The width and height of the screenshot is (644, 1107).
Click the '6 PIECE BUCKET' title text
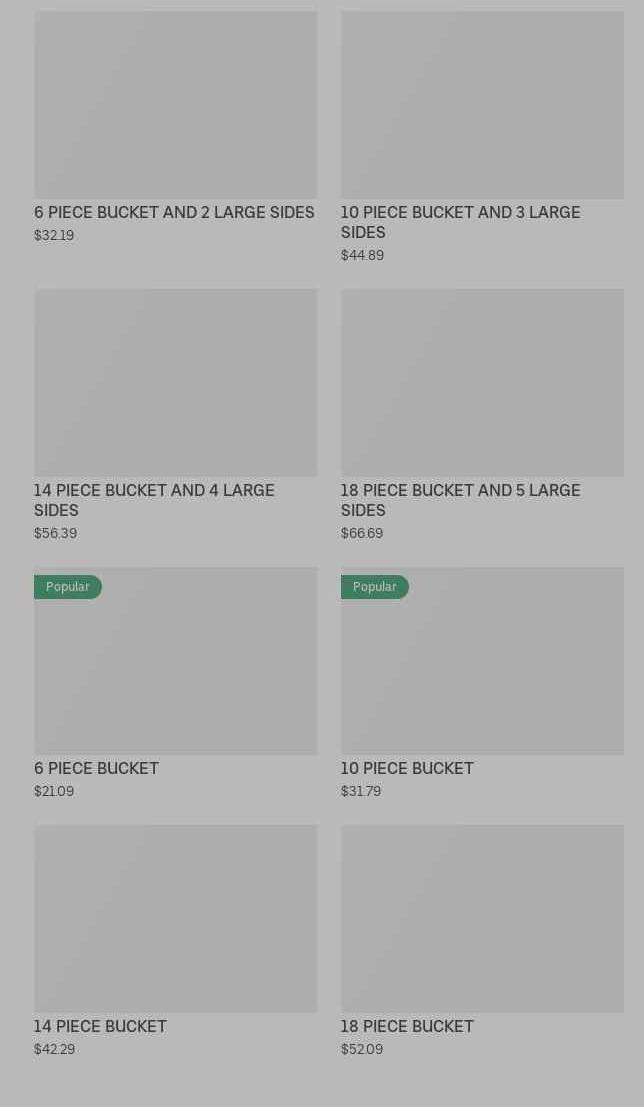96,768
